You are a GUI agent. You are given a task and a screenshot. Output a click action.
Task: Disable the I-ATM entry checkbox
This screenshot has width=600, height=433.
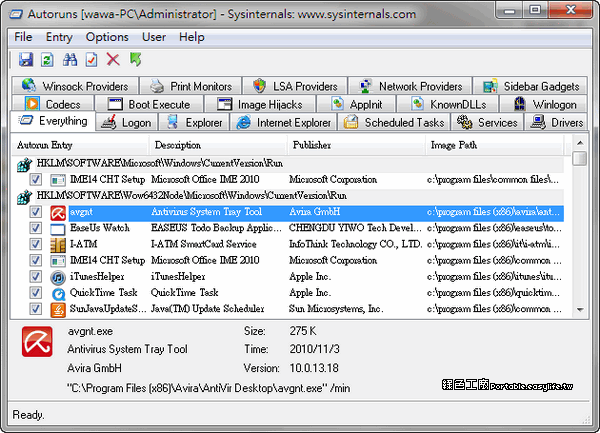(36, 244)
